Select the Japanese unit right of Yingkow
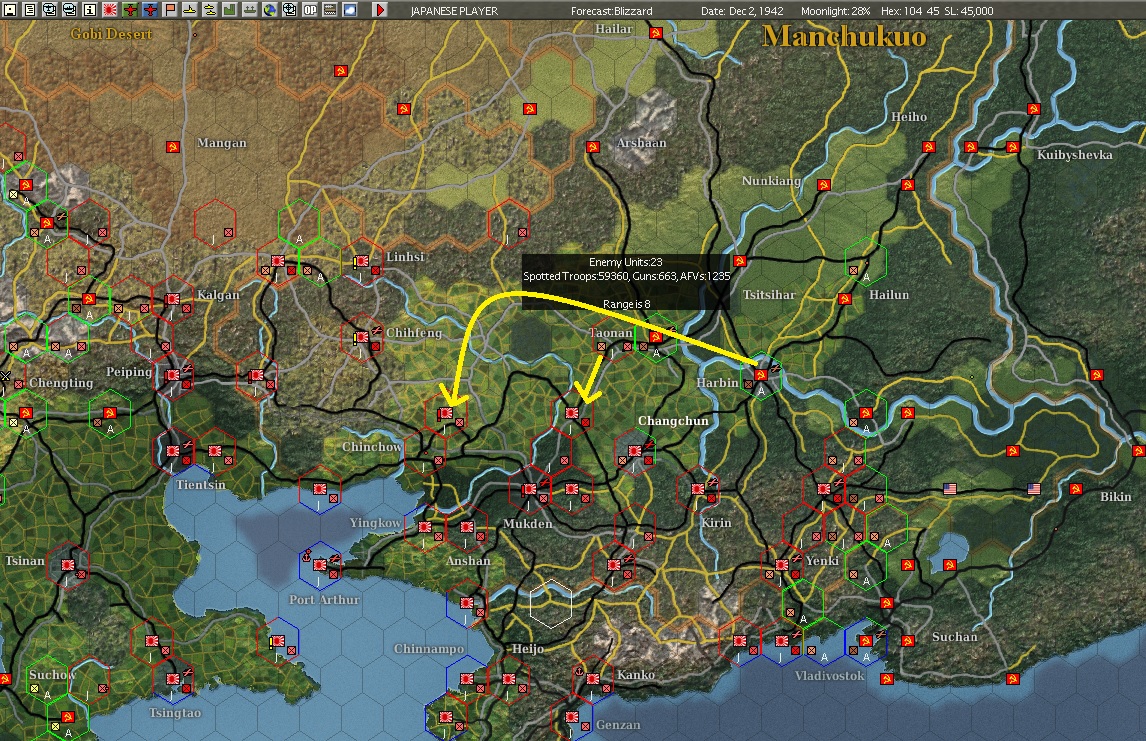1146x741 pixels. click(425, 527)
